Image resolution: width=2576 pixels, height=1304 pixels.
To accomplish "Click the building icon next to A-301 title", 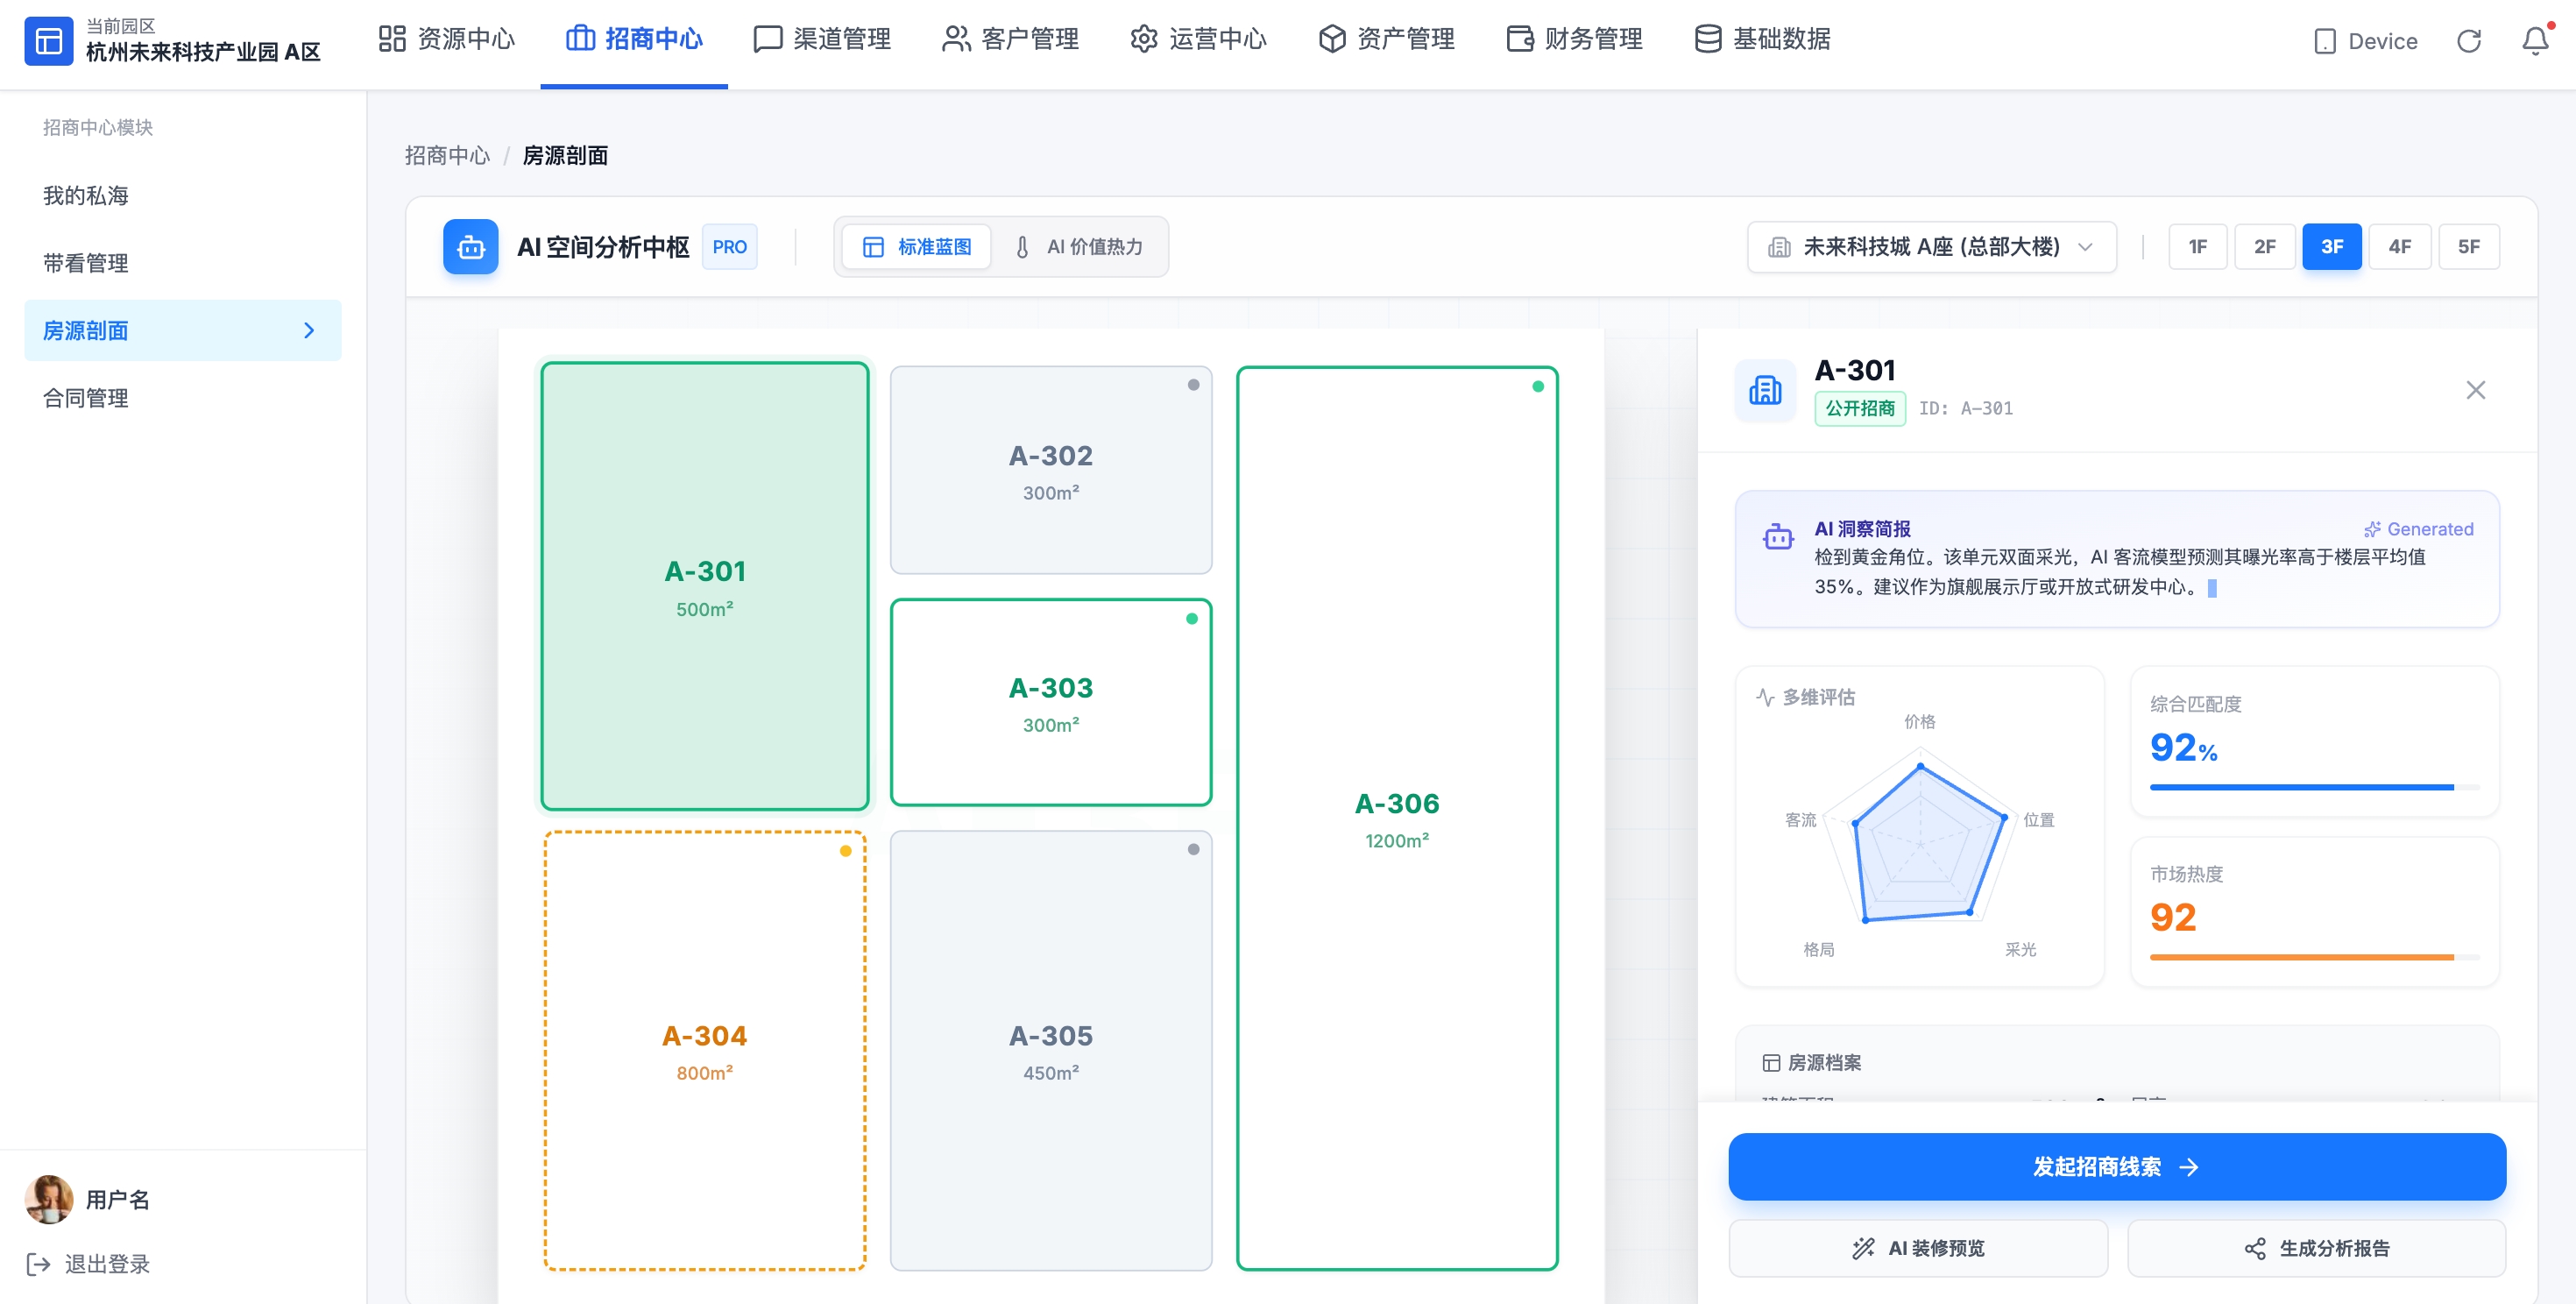I will click(1765, 390).
